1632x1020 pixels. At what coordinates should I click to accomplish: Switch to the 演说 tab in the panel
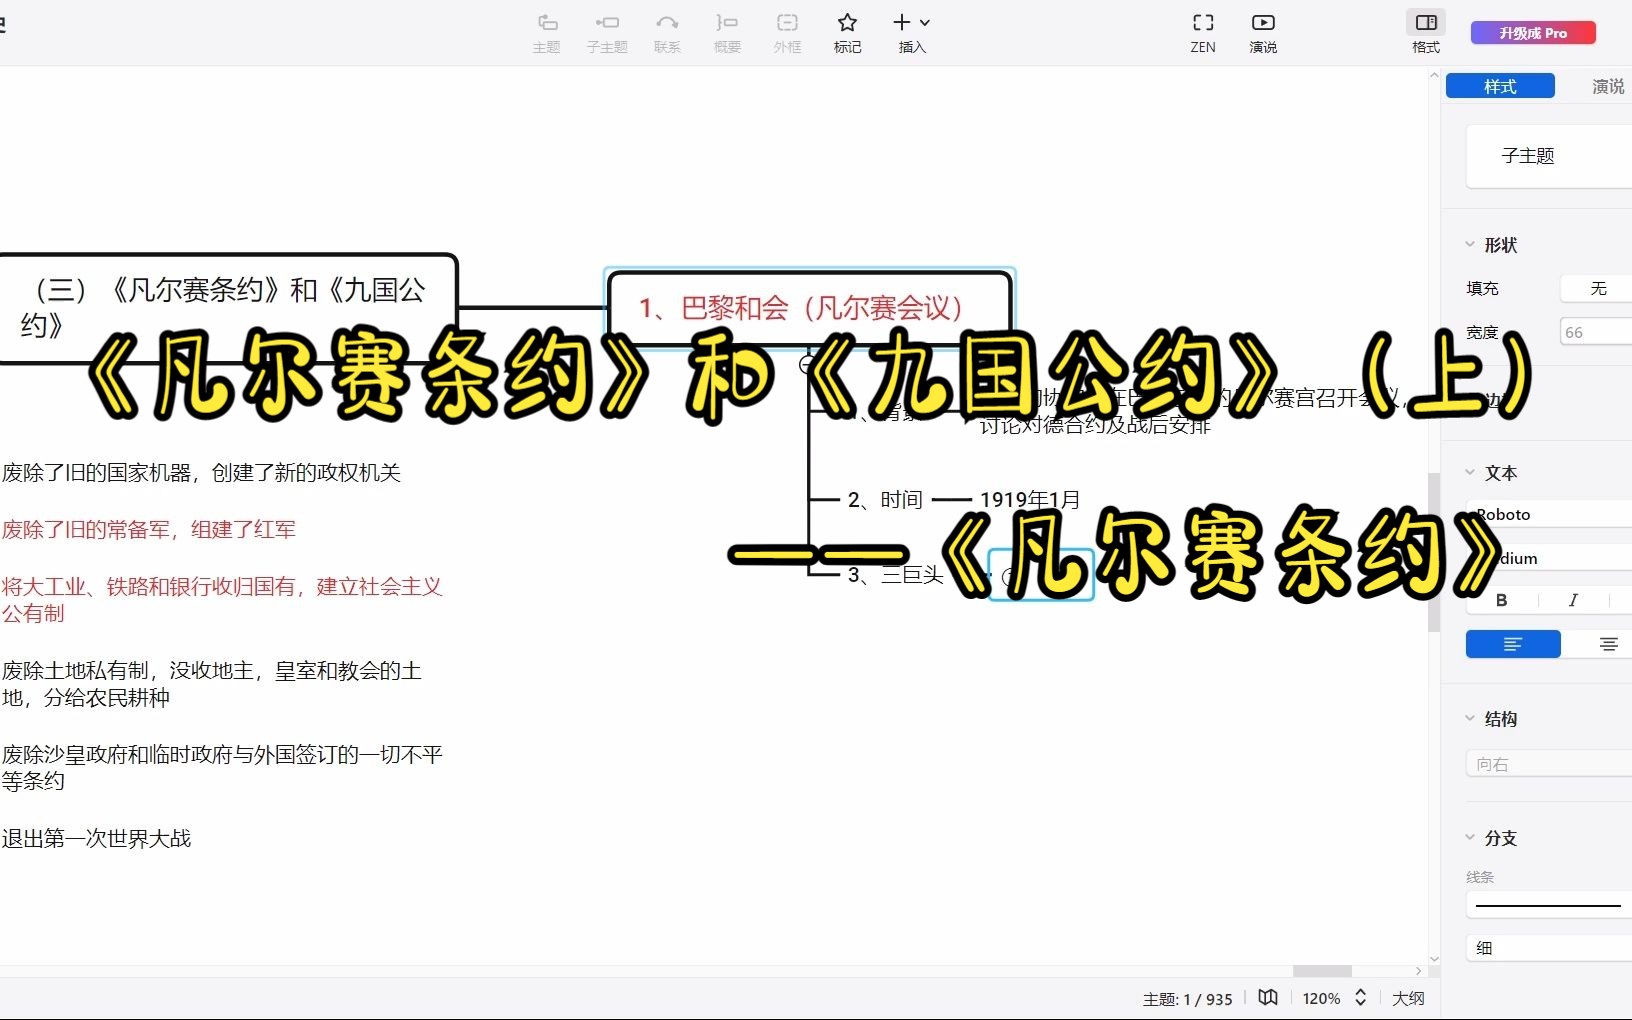coord(1608,87)
